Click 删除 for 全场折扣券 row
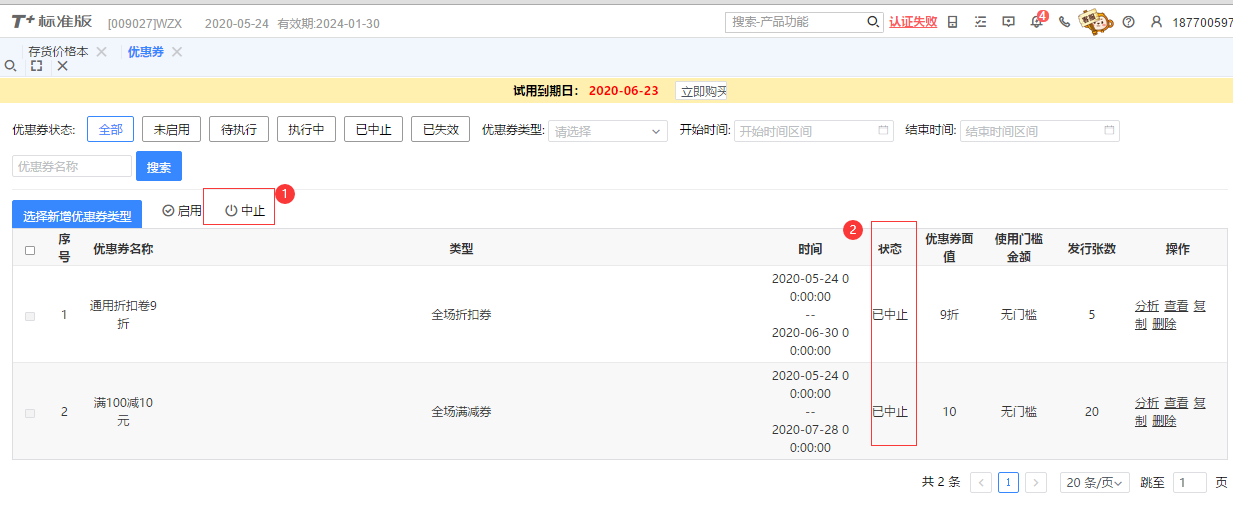Viewport: 1233px width, 513px height. (x=1164, y=324)
